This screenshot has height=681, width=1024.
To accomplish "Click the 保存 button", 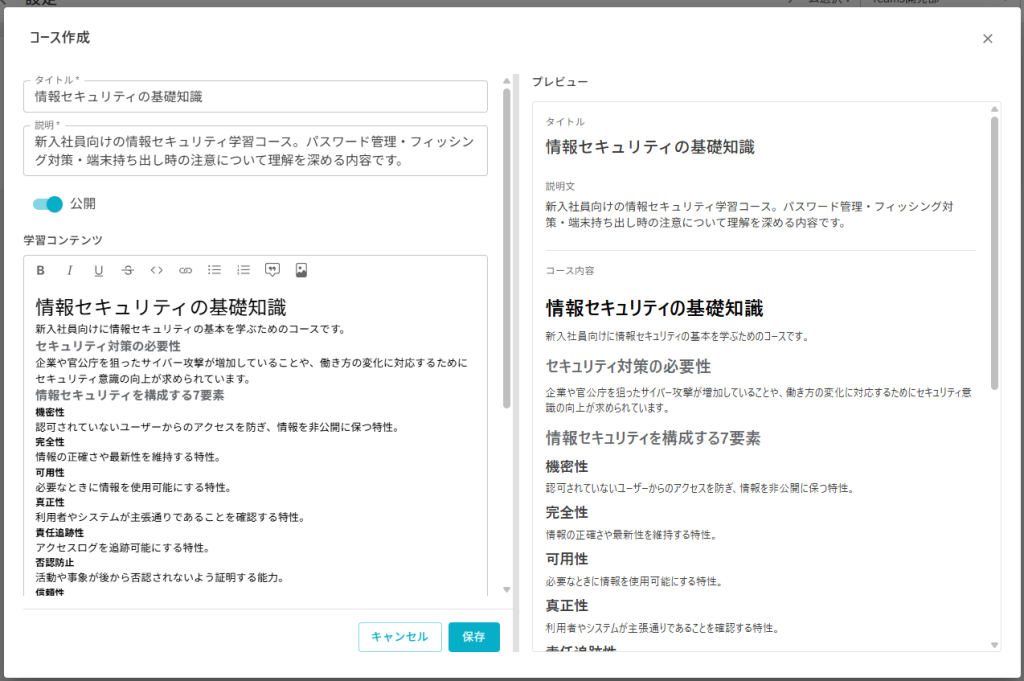I will click(x=474, y=637).
